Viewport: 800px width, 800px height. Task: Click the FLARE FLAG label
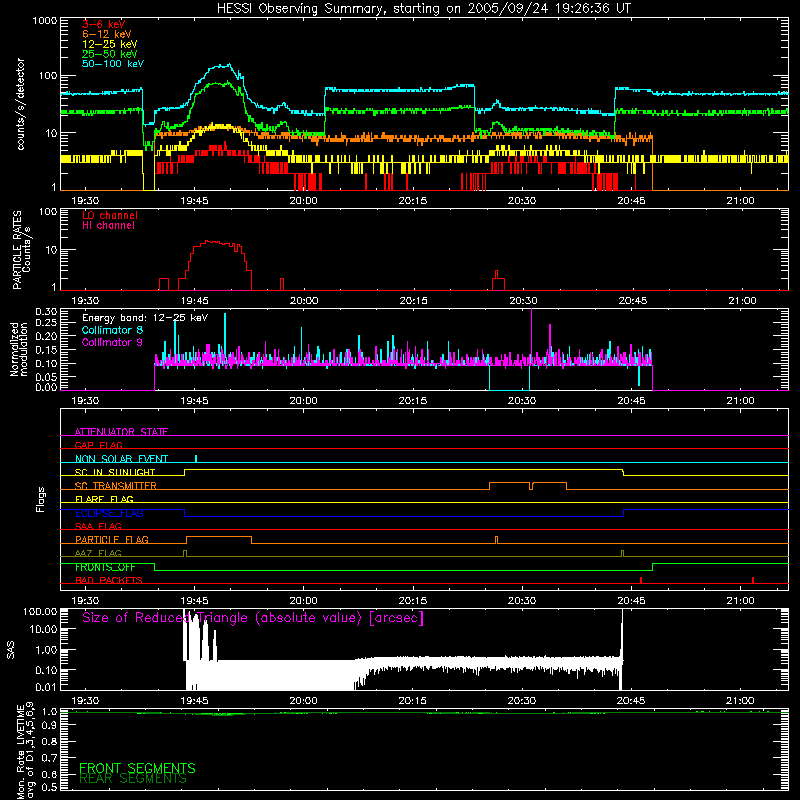104,499
